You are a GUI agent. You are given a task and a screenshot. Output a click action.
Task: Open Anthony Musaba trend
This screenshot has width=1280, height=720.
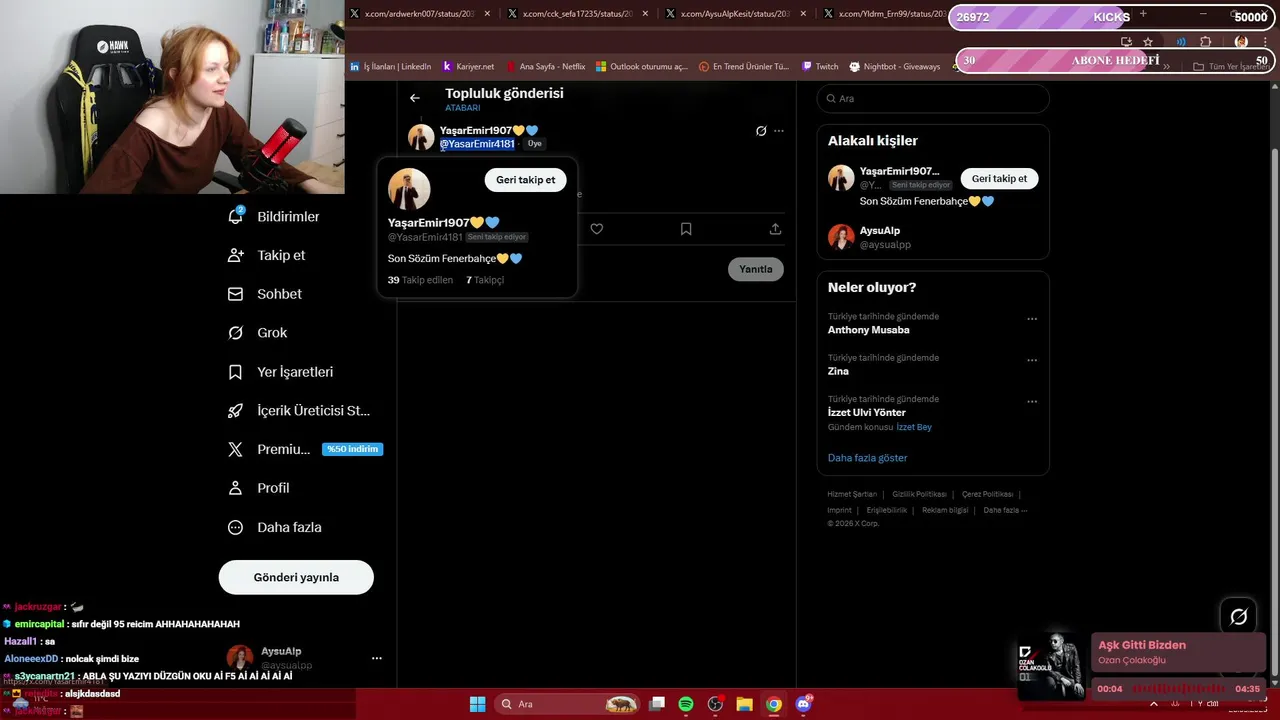coord(869,330)
